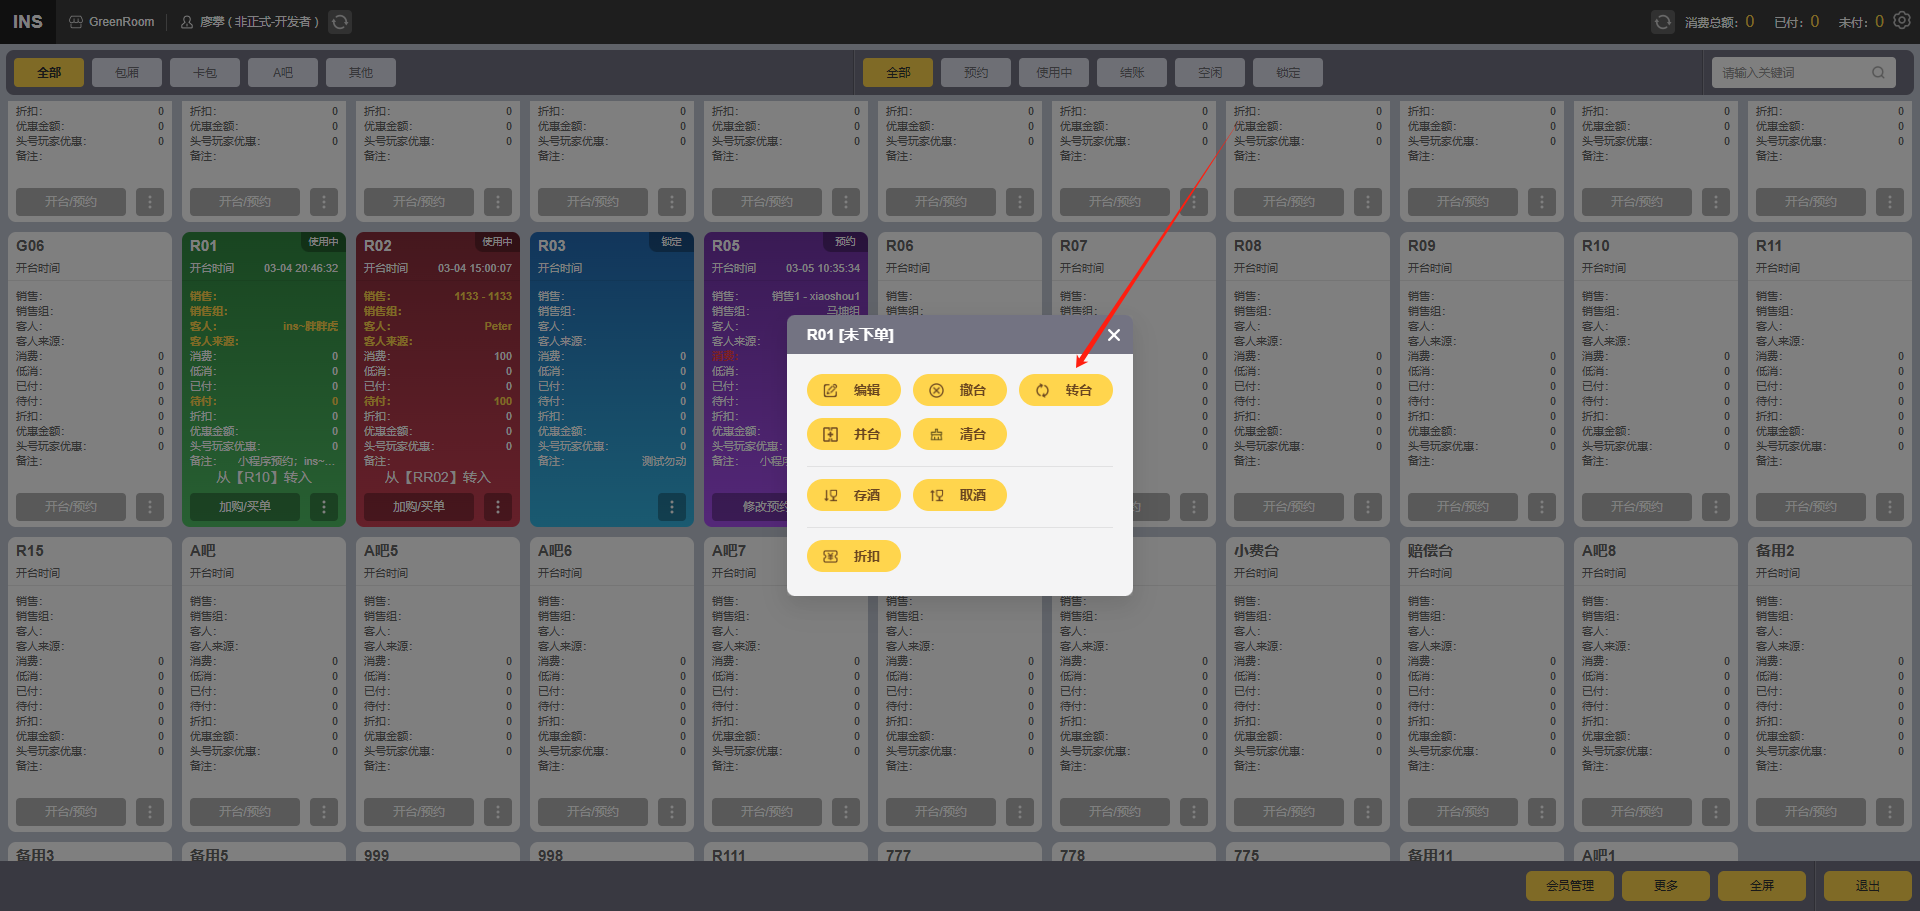Screen dimensions: 1920x911
Task: Filter by 使用中 status tab
Action: point(1054,72)
